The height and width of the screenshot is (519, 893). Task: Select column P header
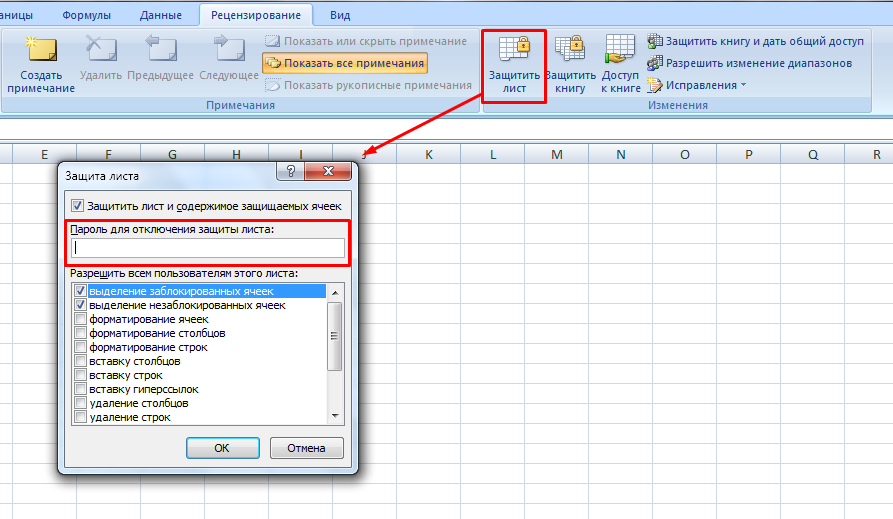pyautogui.click(x=749, y=154)
